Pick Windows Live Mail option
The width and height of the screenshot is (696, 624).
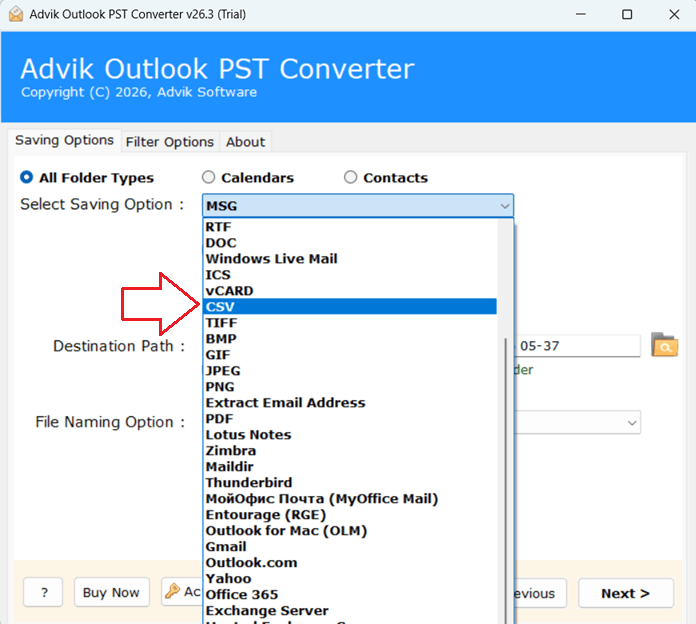350,259
